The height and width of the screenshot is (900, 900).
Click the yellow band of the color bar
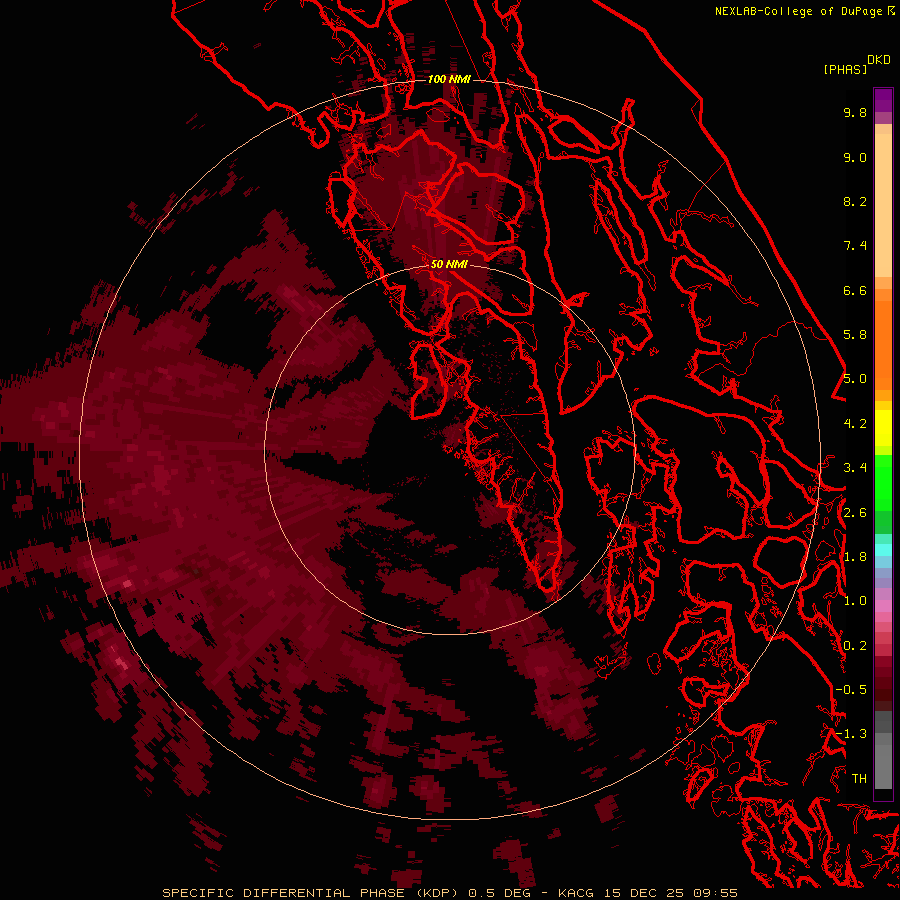click(x=883, y=428)
